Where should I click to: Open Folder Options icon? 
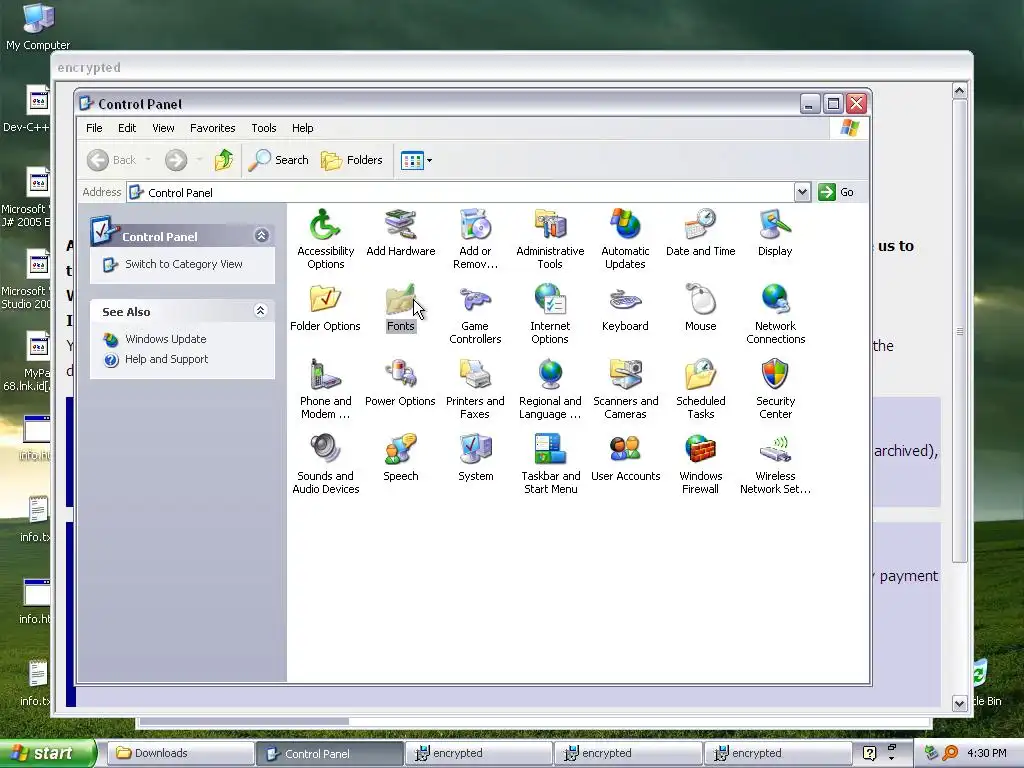(x=325, y=308)
